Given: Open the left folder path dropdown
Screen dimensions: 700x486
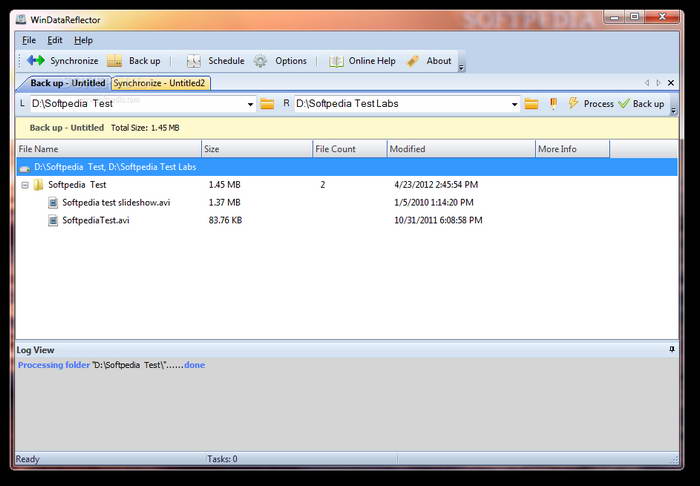Looking at the screenshot, I should coord(250,104).
